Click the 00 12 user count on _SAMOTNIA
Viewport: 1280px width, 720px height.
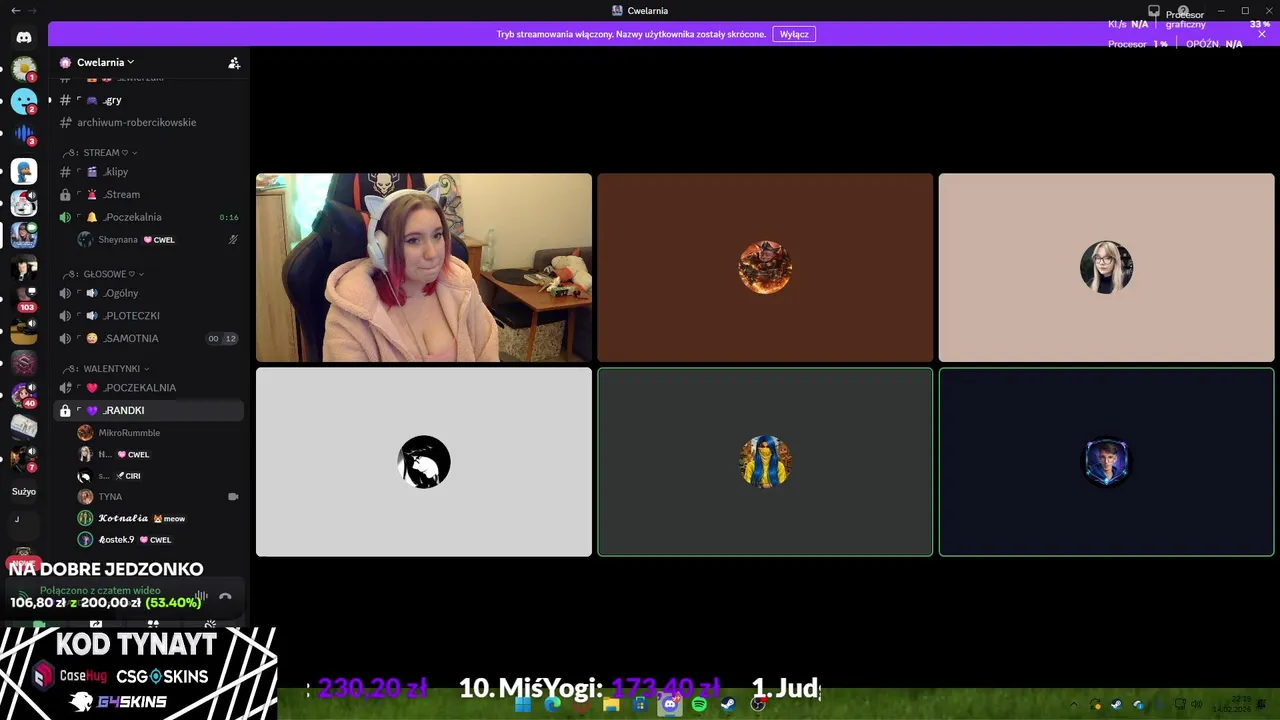pyautogui.click(x=222, y=338)
